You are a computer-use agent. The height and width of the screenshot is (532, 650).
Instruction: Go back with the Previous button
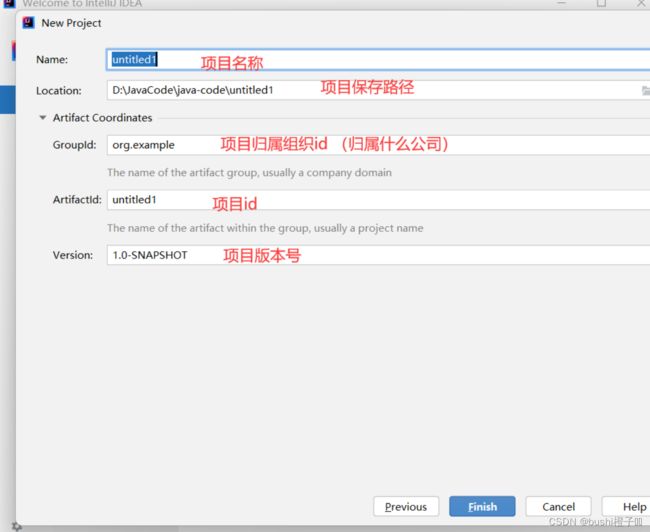[x=406, y=506]
